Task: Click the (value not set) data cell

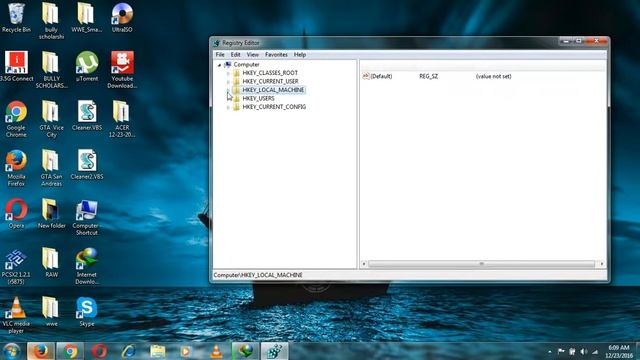Action: click(x=493, y=76)
